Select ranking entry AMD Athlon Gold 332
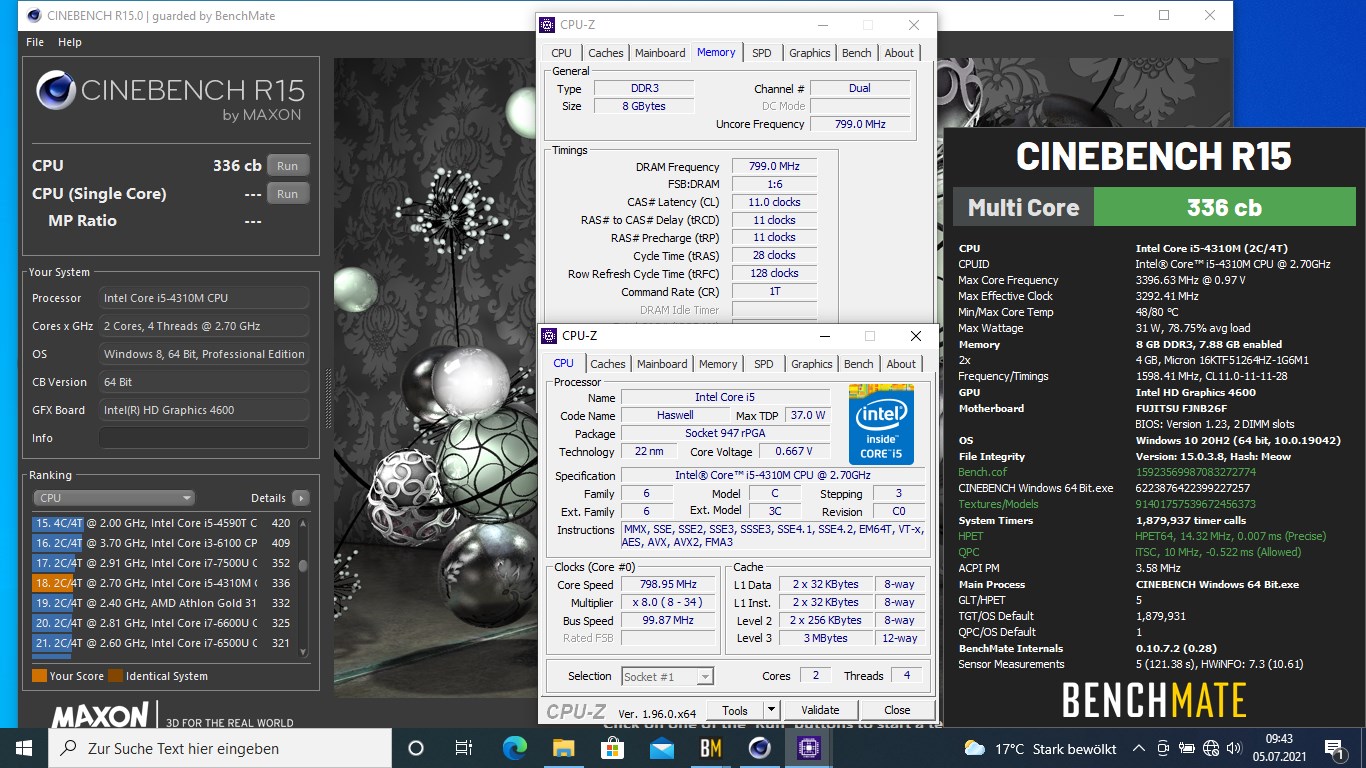Image resolution: width=1366 pixels, height=768 pixels. tap(163, 603)
